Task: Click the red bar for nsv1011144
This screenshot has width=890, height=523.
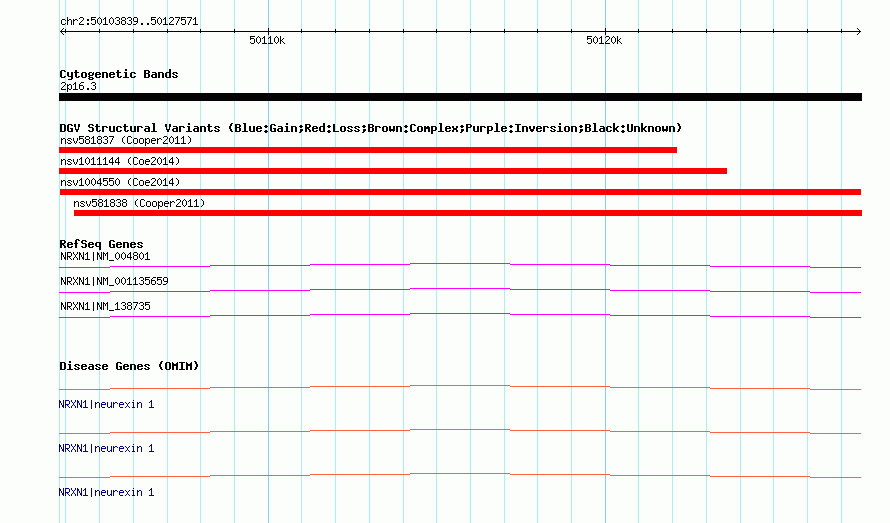Action: [x=393, y=171]
